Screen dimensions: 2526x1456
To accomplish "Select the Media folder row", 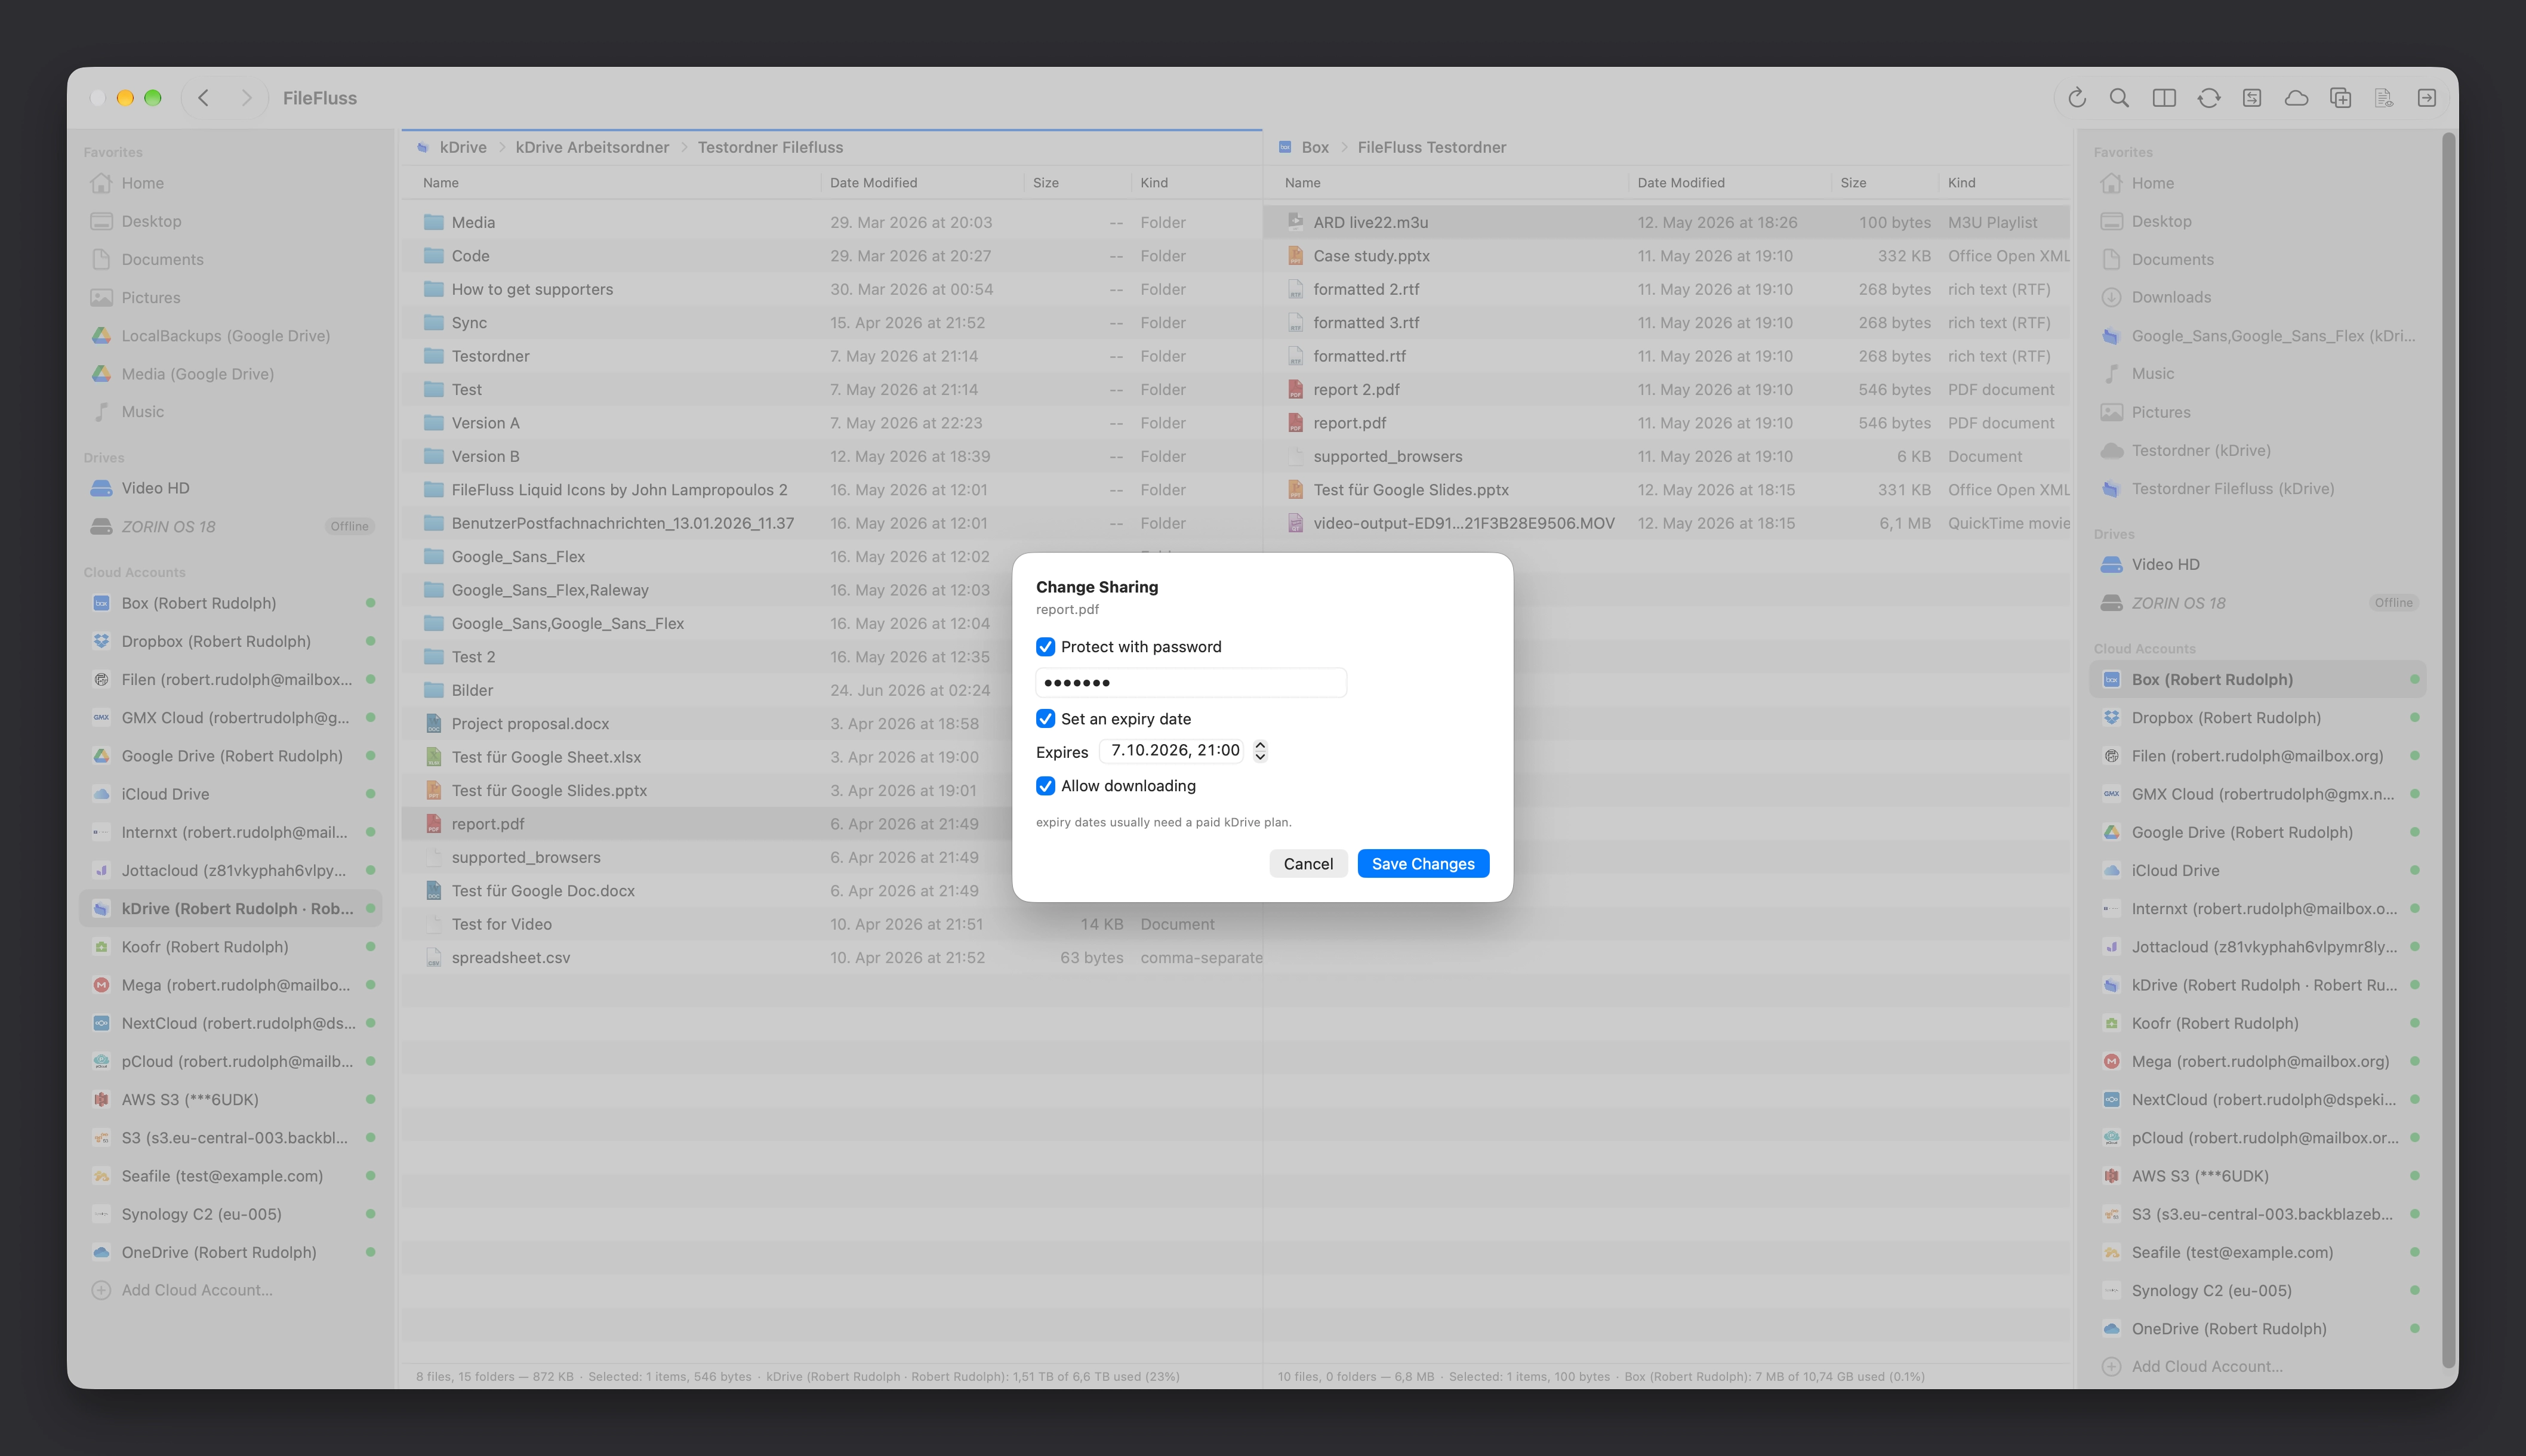I will [832, 222].
